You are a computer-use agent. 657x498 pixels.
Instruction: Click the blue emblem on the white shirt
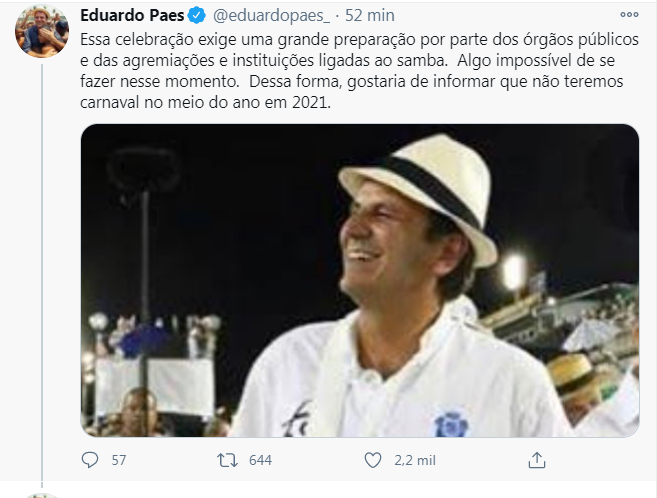451,425
